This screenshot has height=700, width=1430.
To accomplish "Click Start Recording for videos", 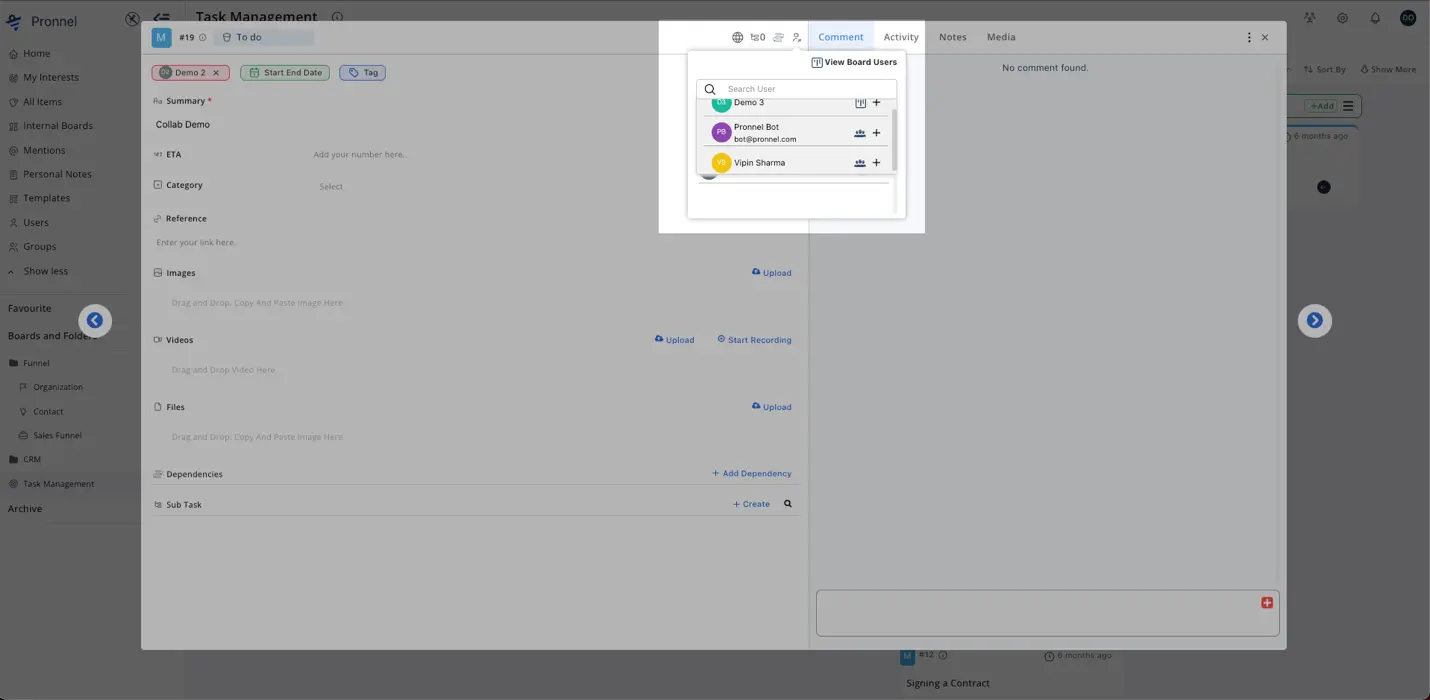I will [754, 340].
